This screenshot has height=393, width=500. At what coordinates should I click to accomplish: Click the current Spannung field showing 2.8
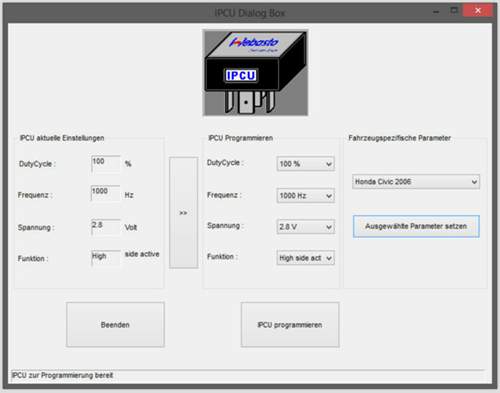click(x=106, y=227)
